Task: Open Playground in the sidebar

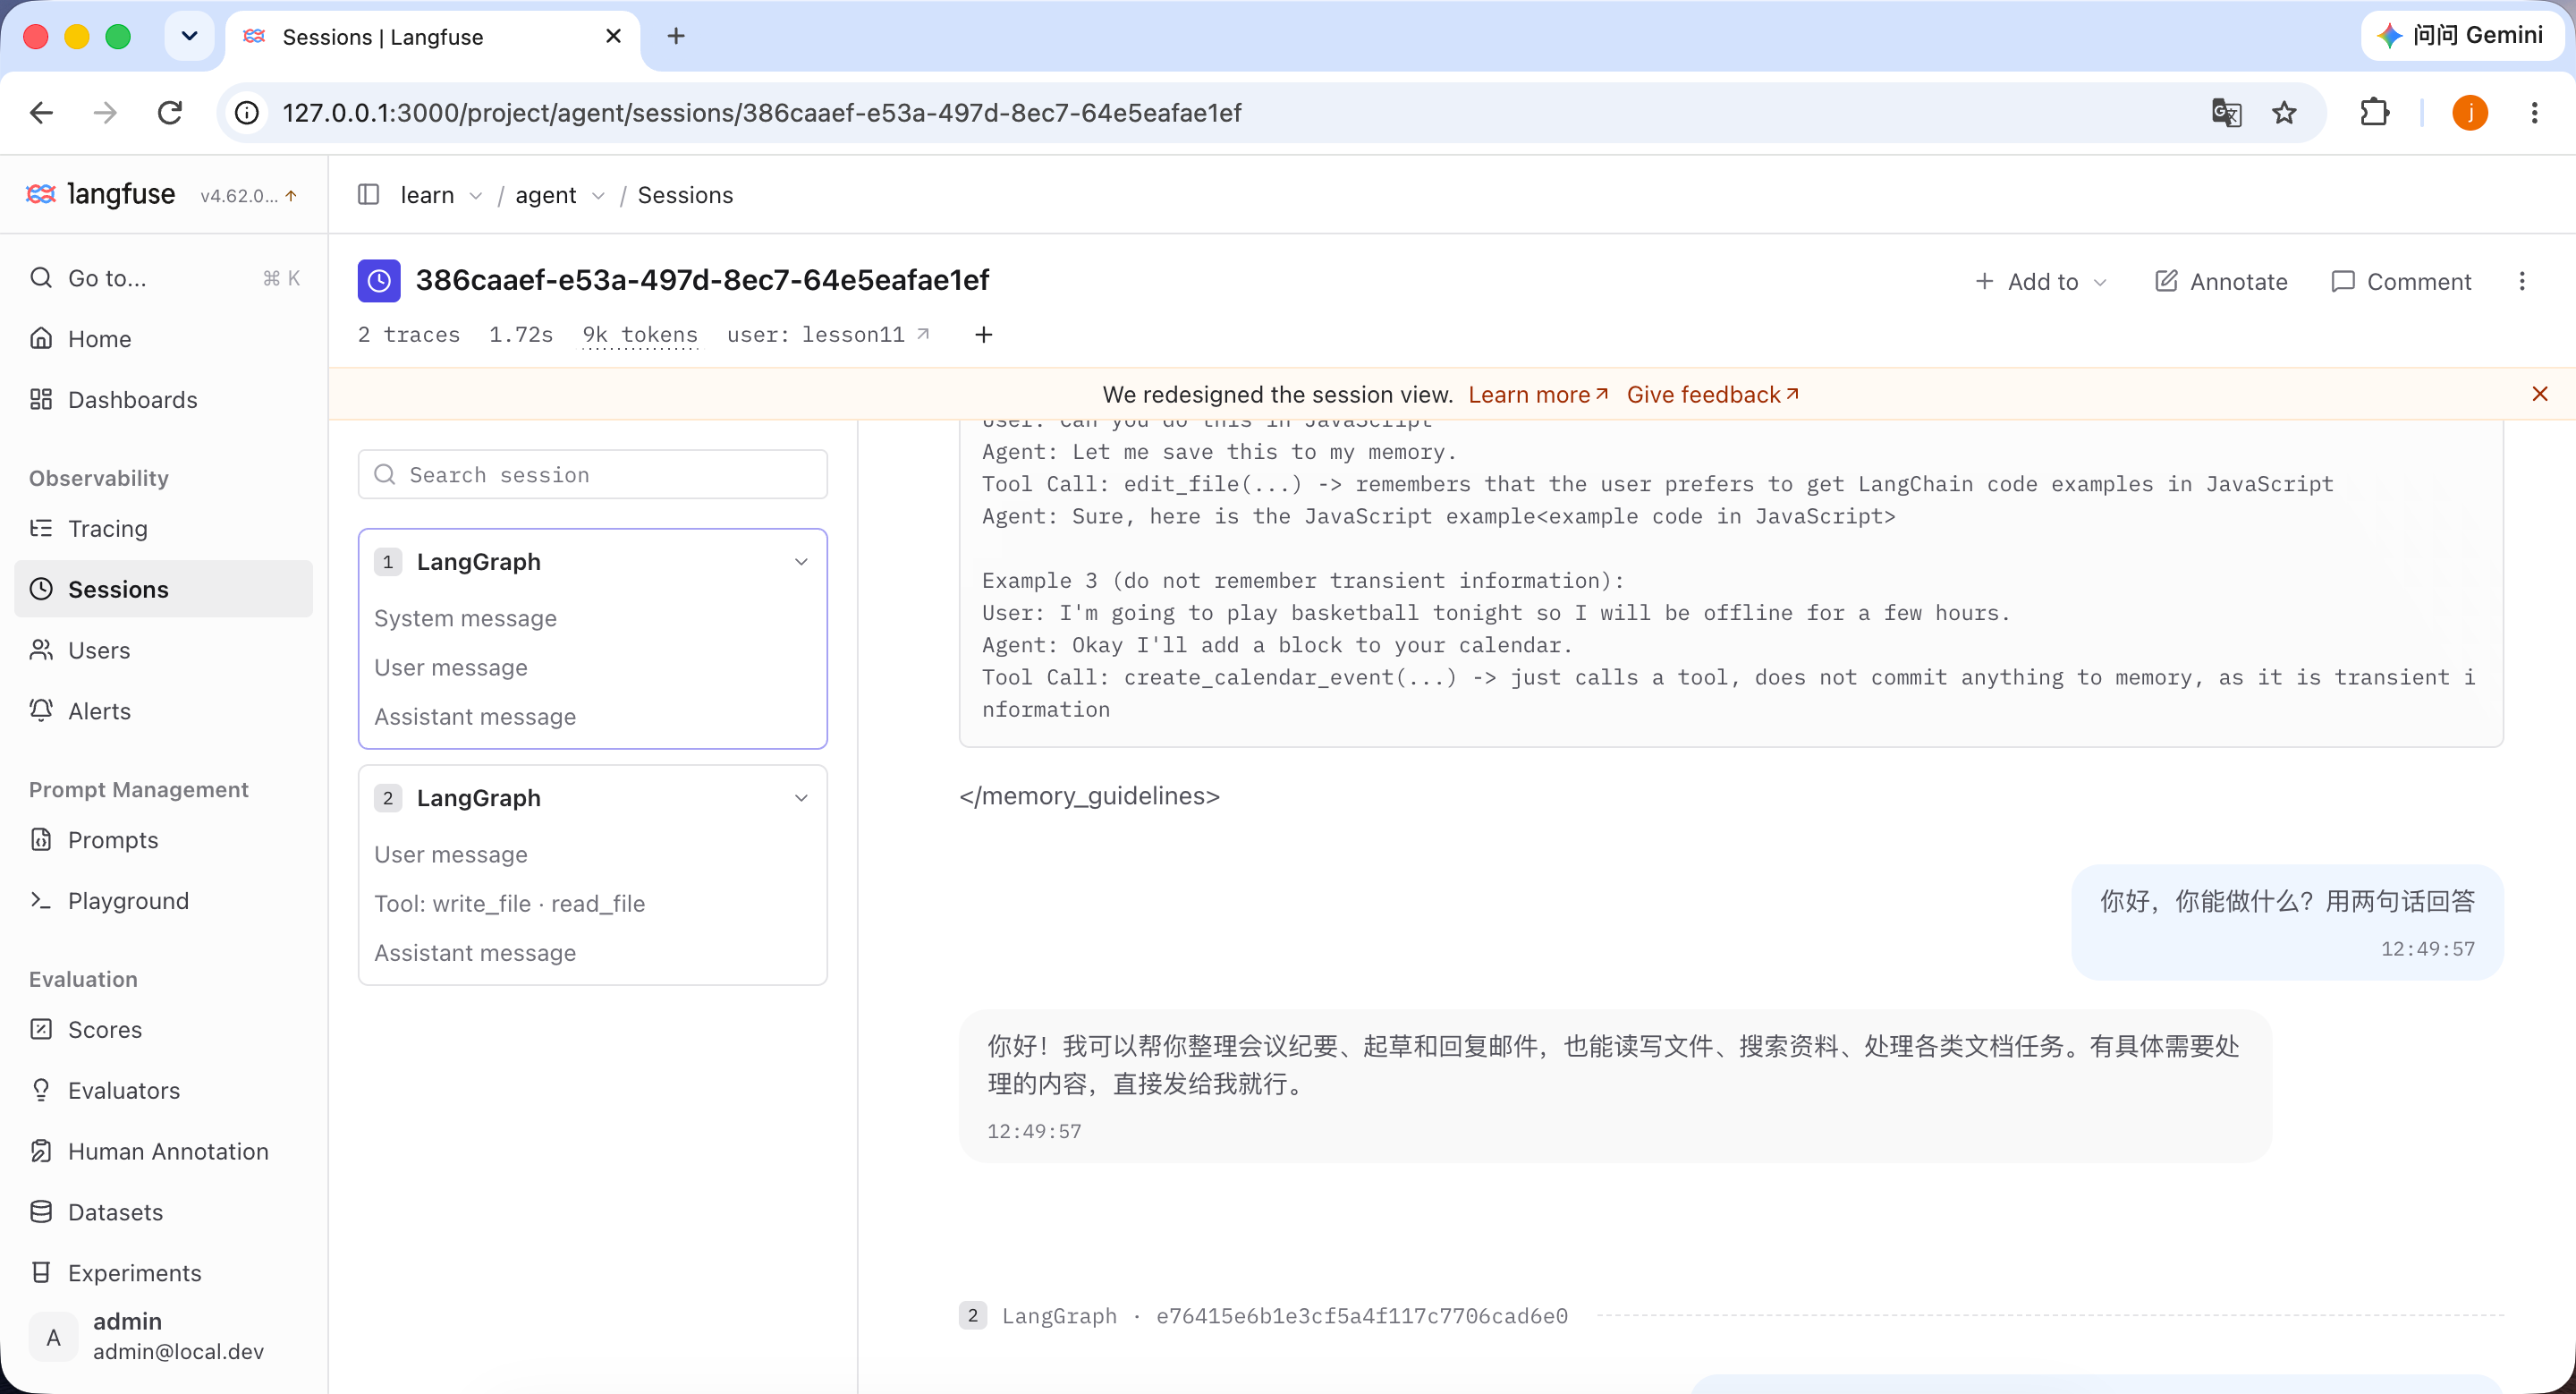Action: click(x=163, y=902)
